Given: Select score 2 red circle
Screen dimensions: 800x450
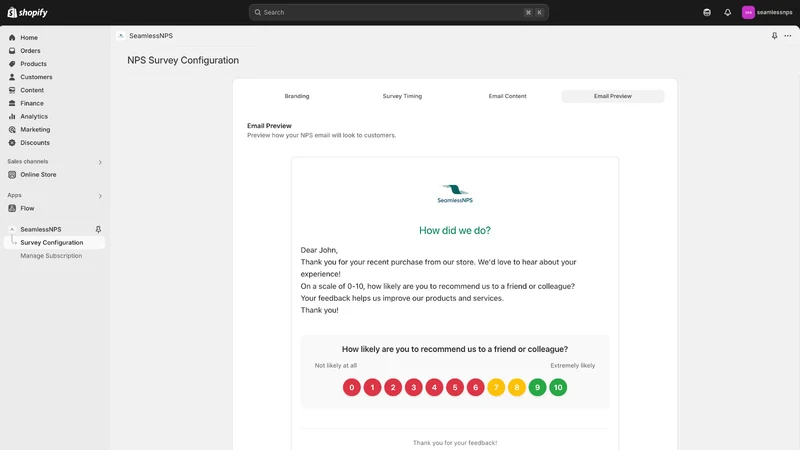Looking at the screenshot, I should [x=393, y=387].
